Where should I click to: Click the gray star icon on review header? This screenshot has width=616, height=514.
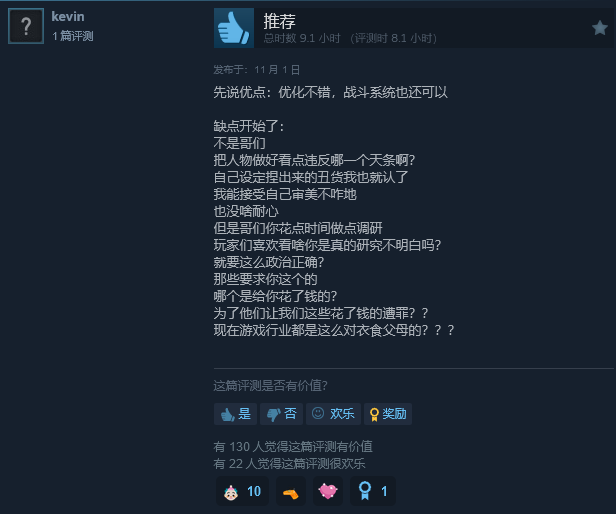[600, 28]
